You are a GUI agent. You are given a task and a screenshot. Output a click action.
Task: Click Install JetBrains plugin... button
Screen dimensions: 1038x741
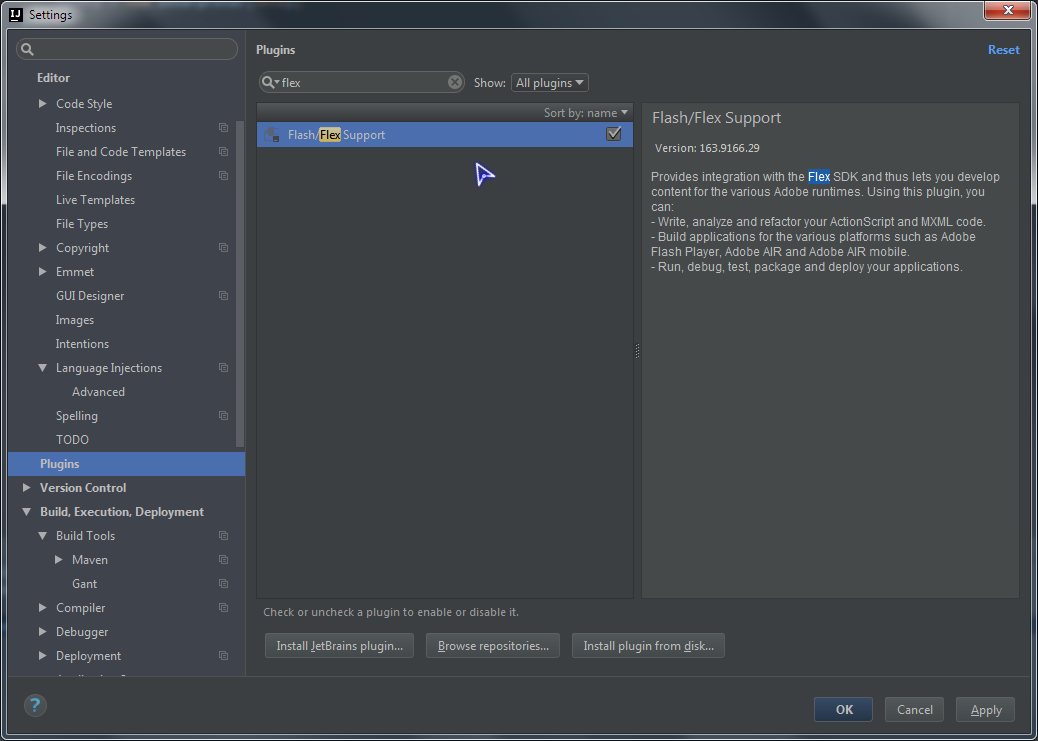click(x=340, y=646)
